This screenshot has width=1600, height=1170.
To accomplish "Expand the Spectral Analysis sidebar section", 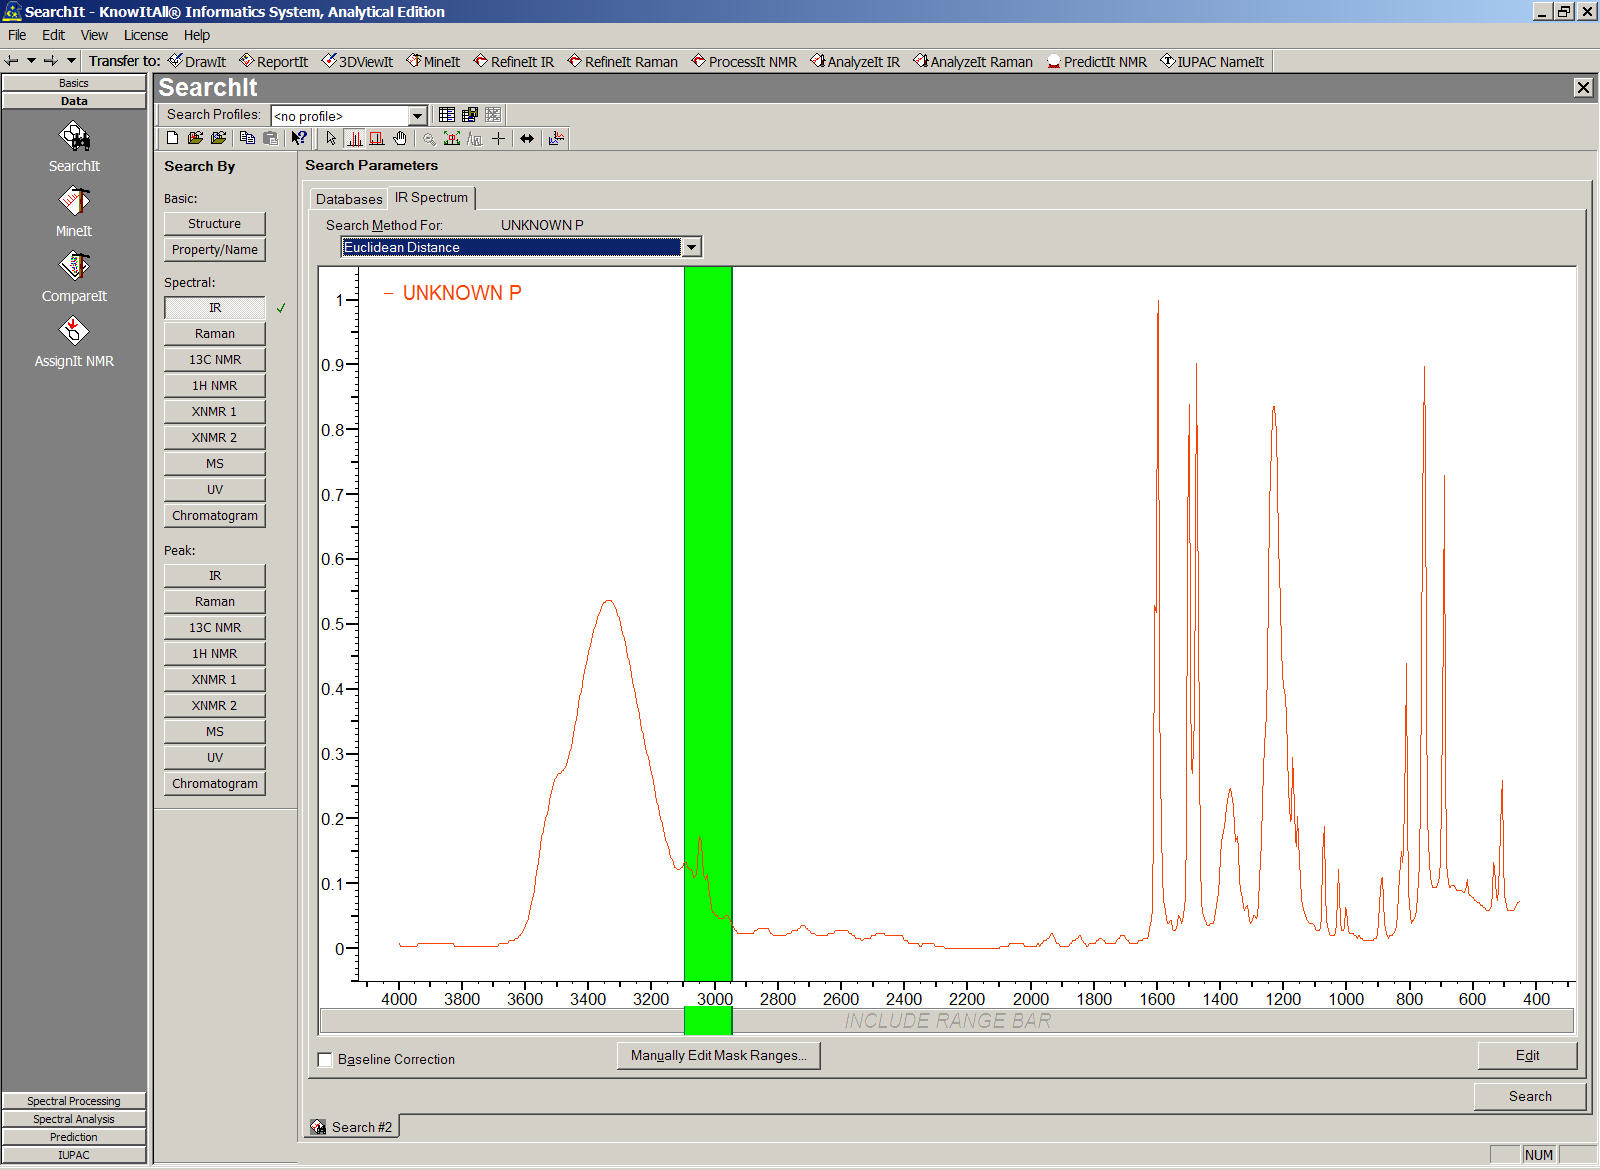I will (x=74, y=1119).
